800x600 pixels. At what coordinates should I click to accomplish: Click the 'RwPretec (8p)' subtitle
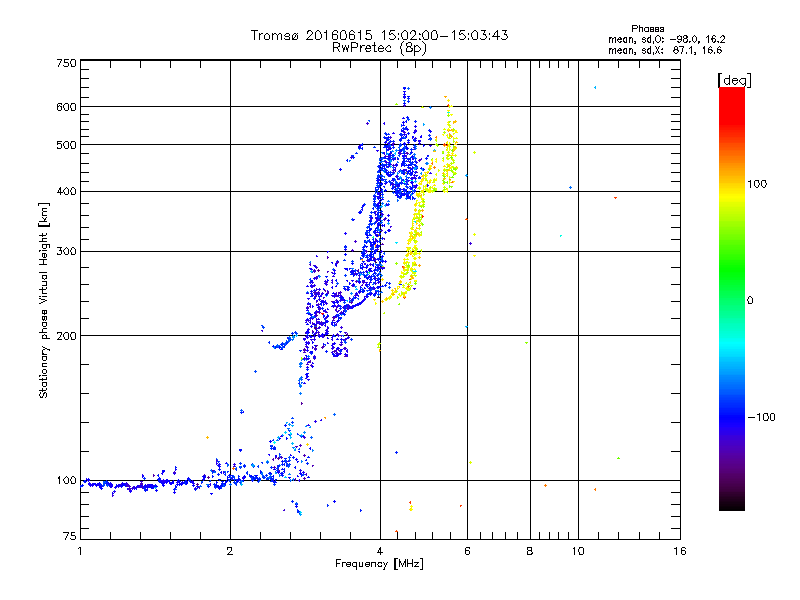[379, 48]
